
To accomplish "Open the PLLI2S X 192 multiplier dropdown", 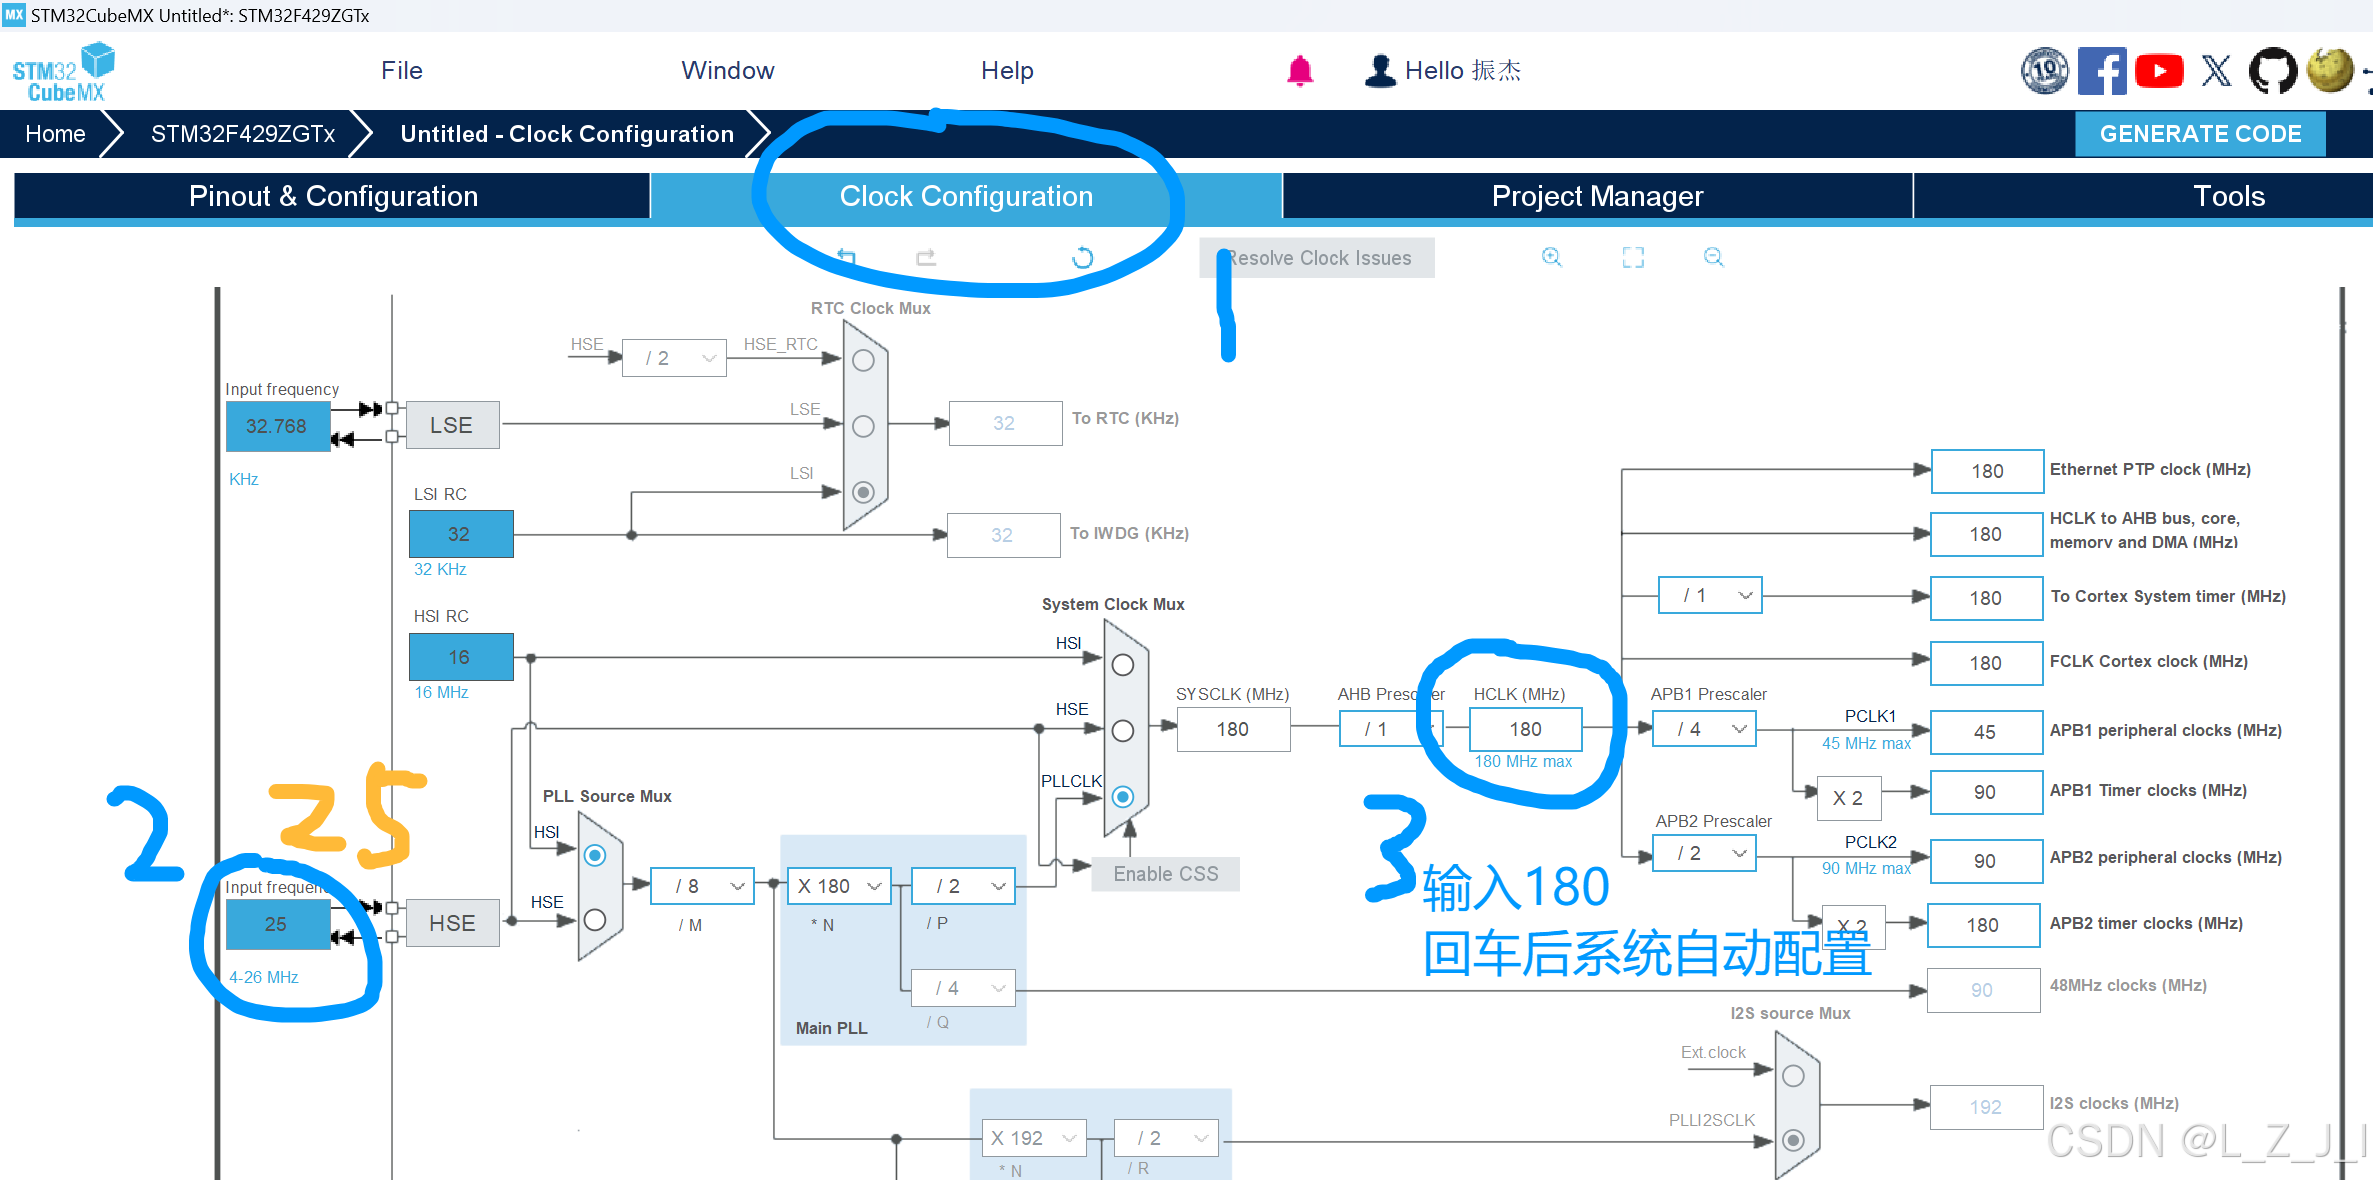I will (x=1034, y=1138).
